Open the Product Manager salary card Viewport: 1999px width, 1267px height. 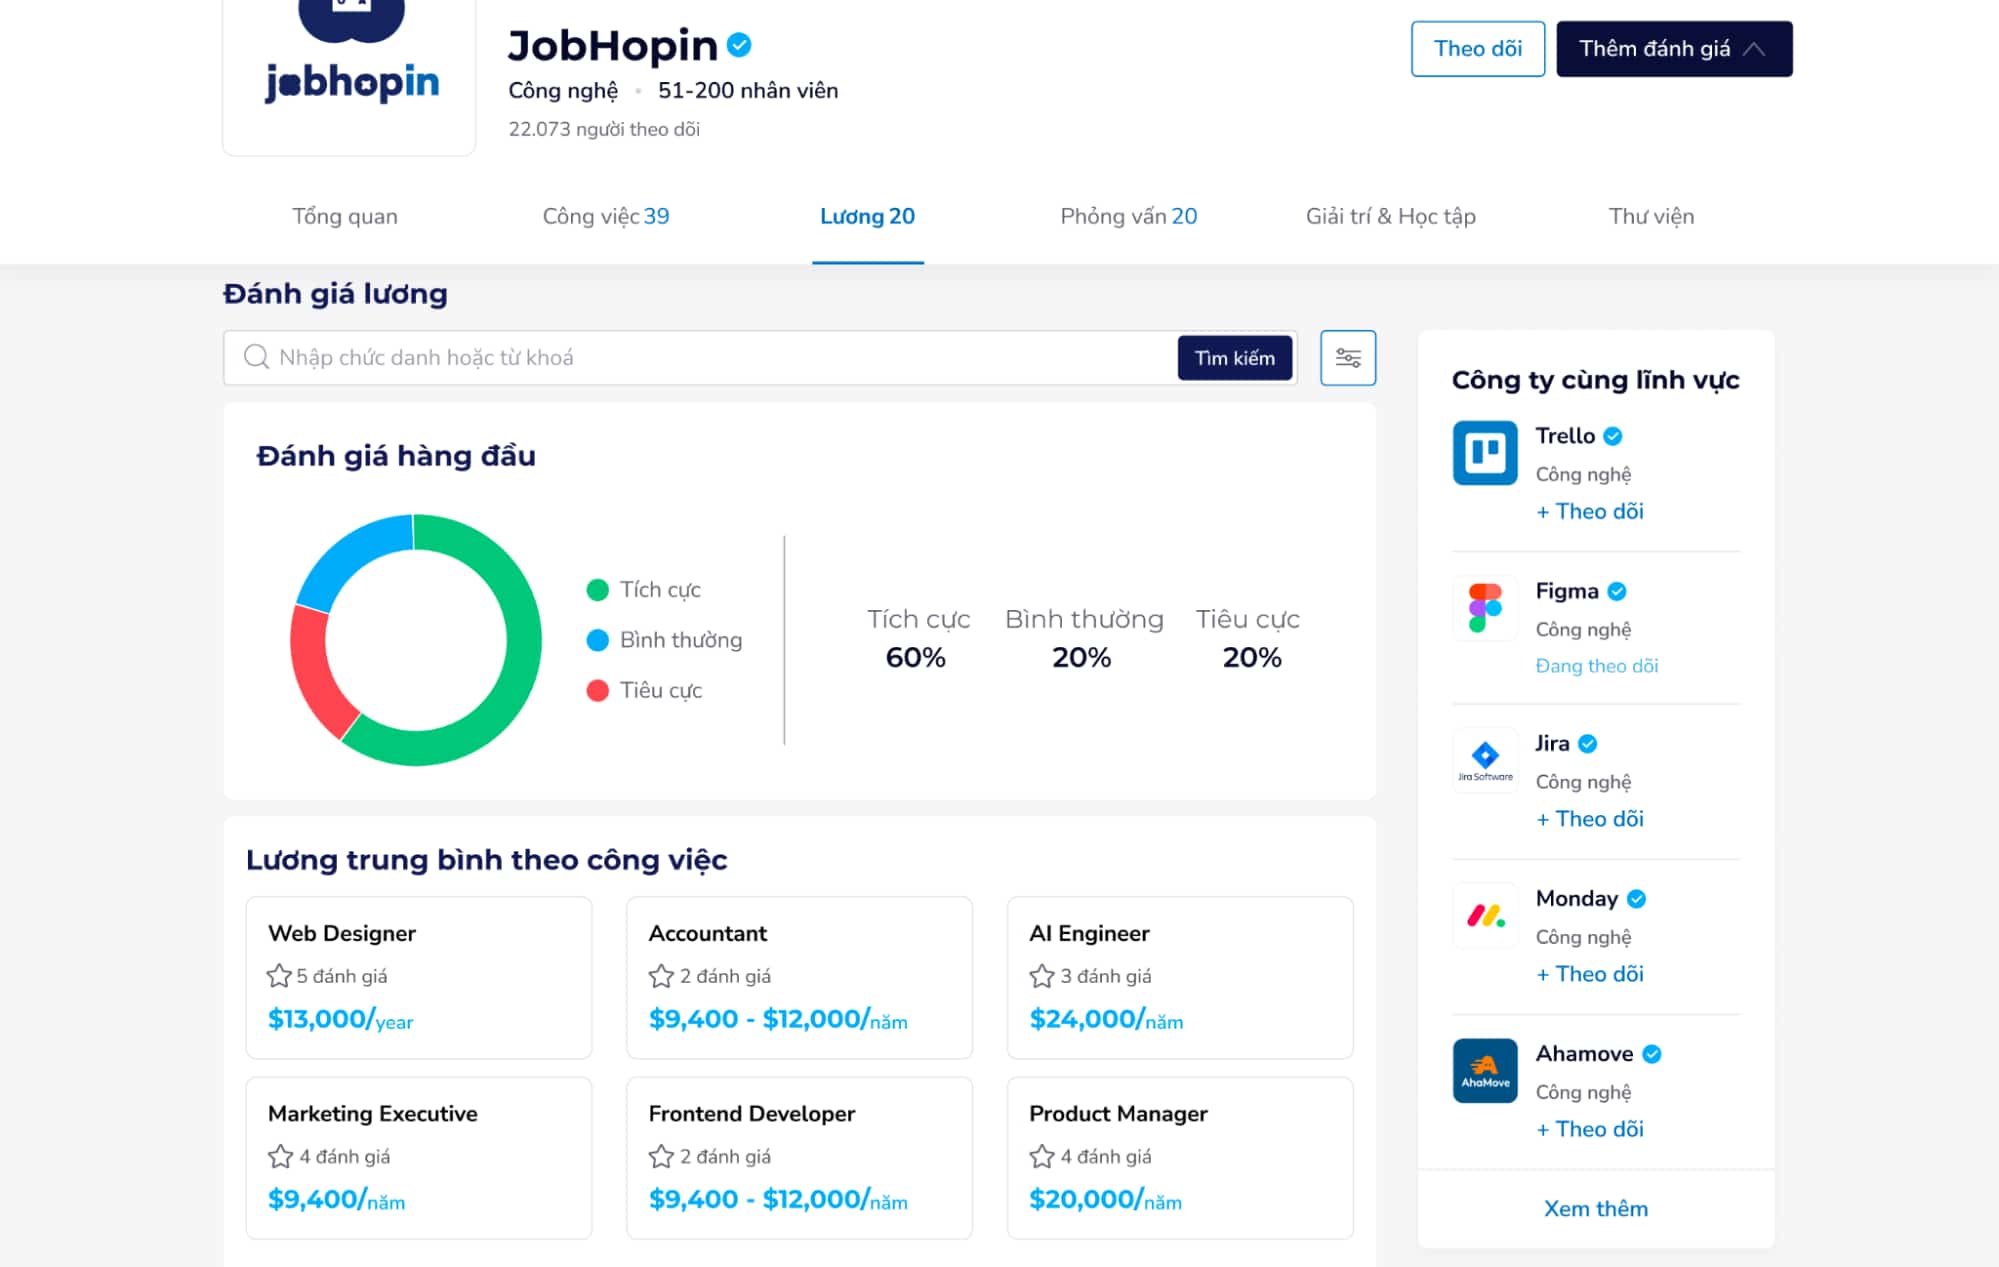pos(1180,1158)
